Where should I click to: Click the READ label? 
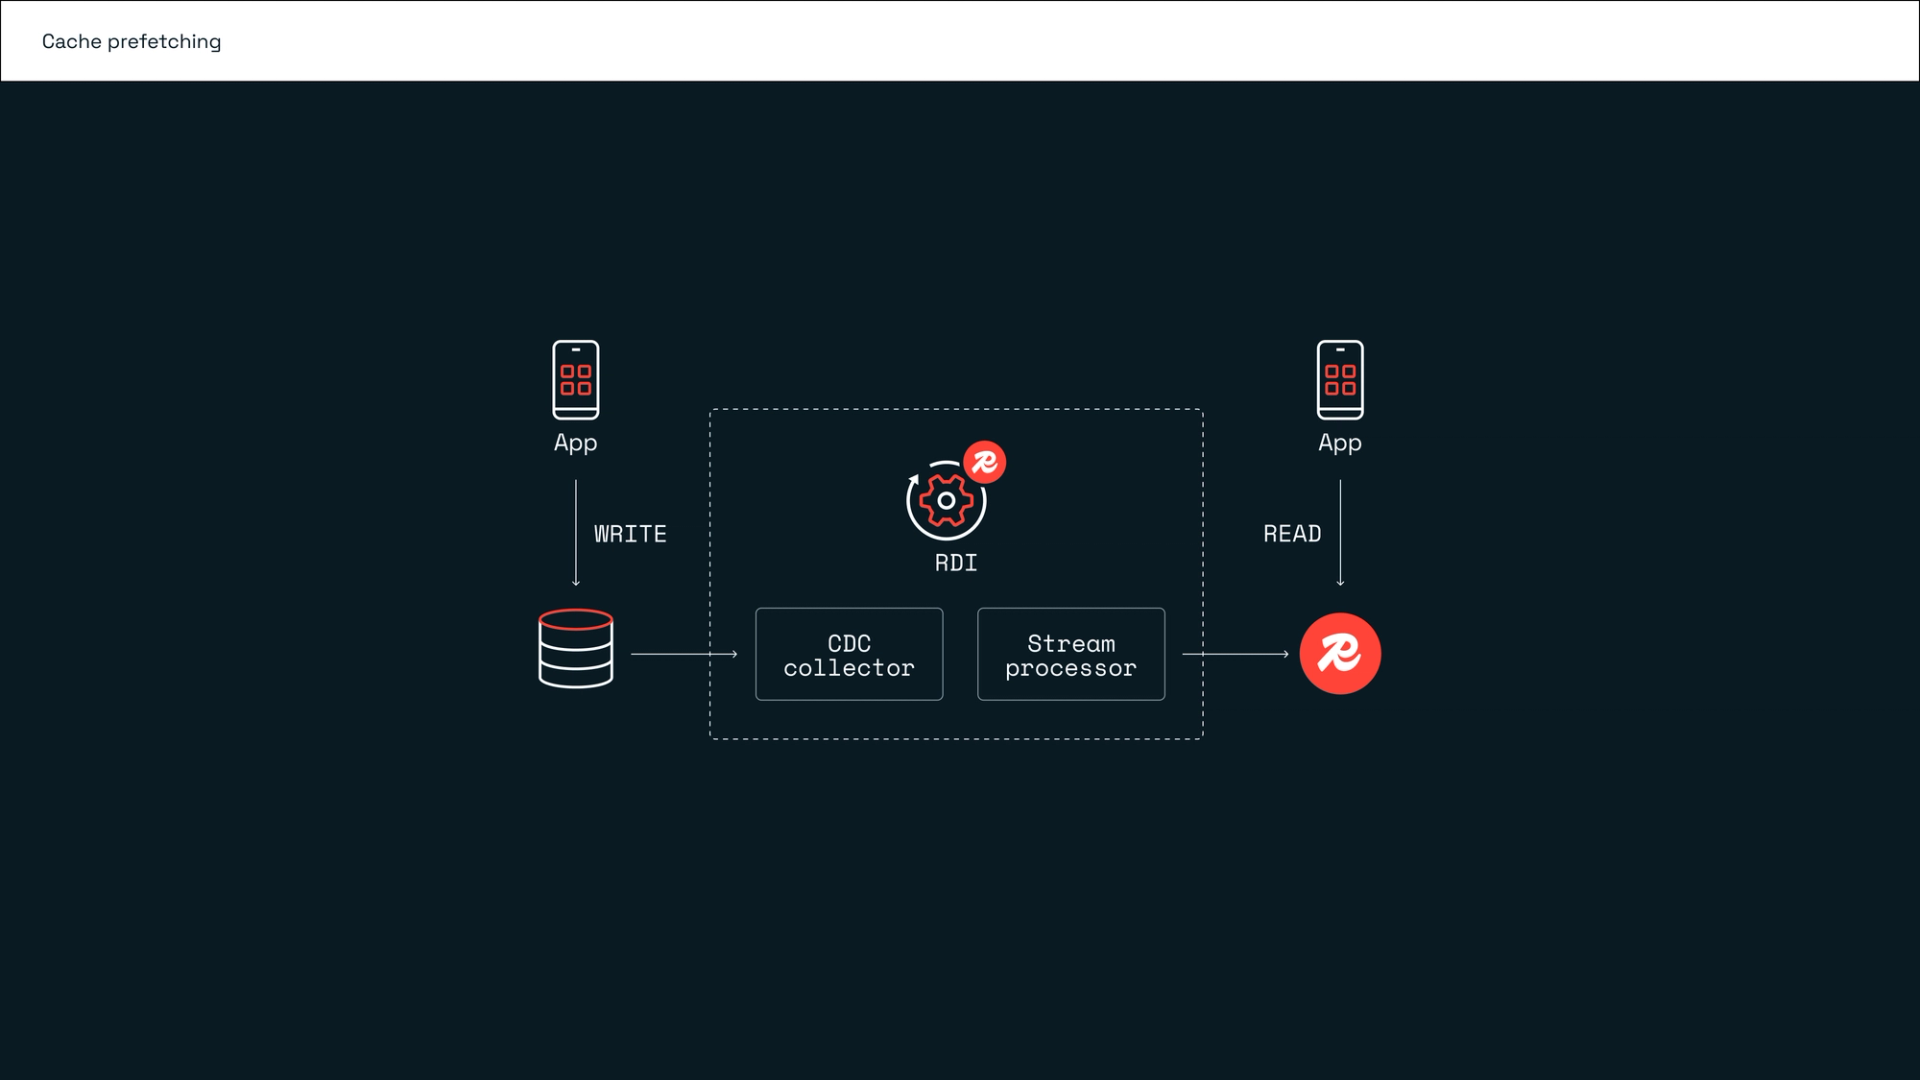(x=1292, y=534)
